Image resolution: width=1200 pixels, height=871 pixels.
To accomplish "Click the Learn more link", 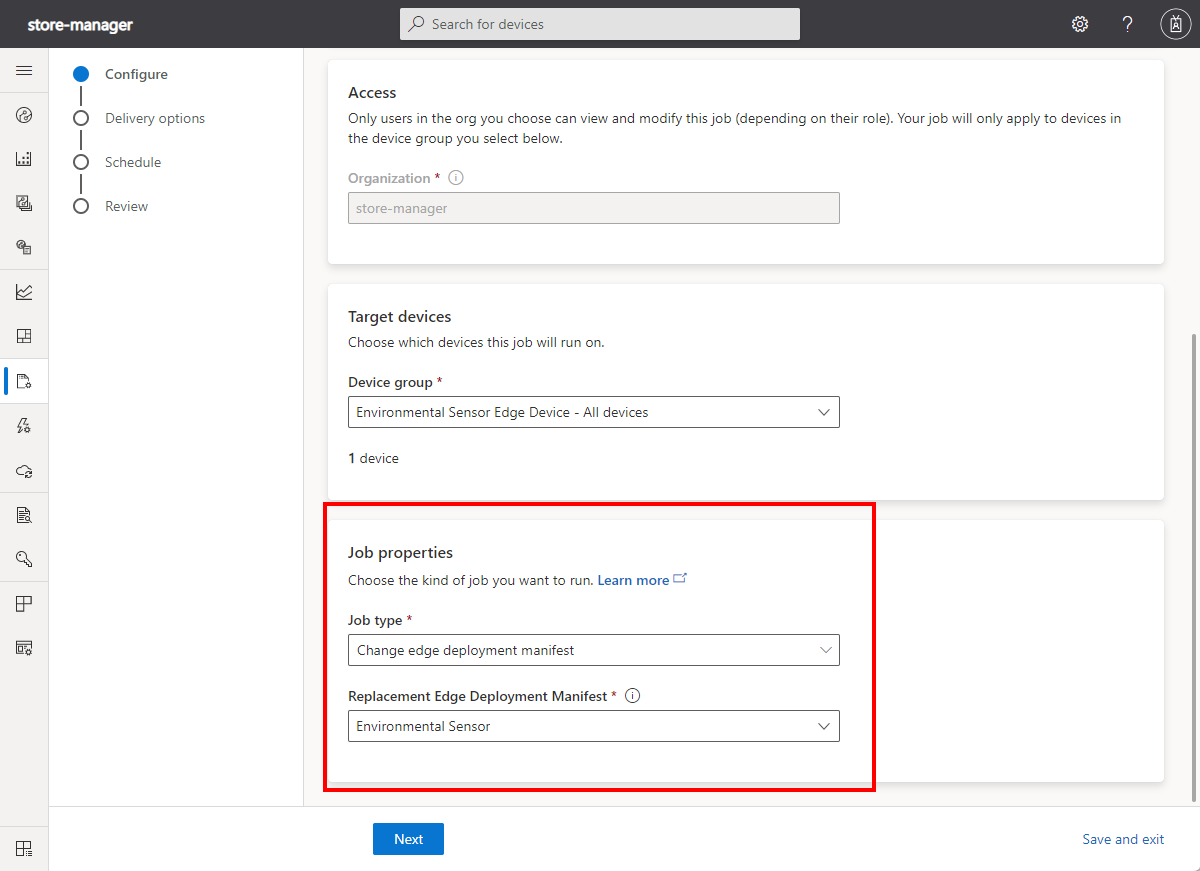I will 634,579.
